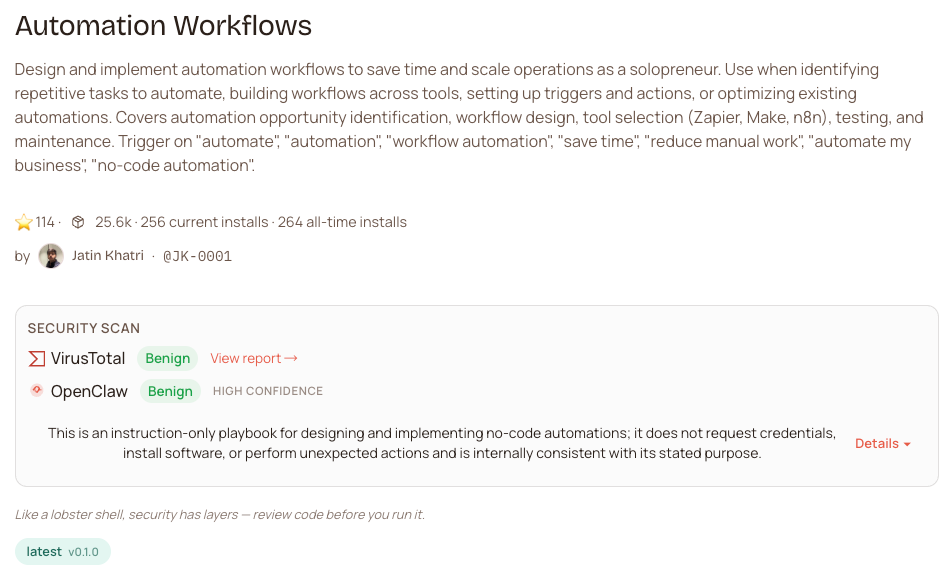Viewport: 952px width, 579px height.
Task: Click the VirusTotal scanner name text
Action: point(88,358)
